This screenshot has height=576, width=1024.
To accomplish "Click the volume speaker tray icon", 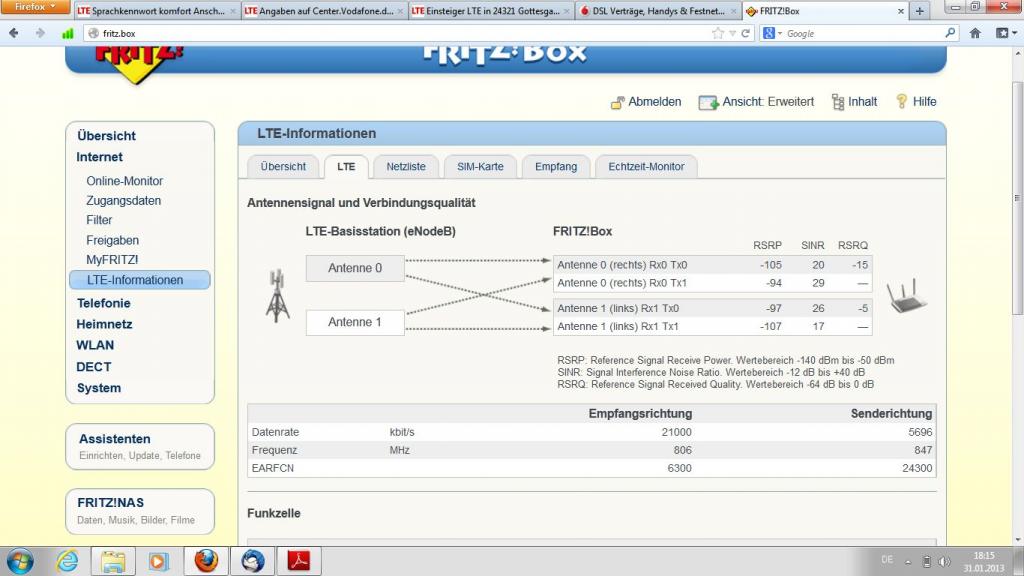I will pyautogui.click(x=944, y=562).
